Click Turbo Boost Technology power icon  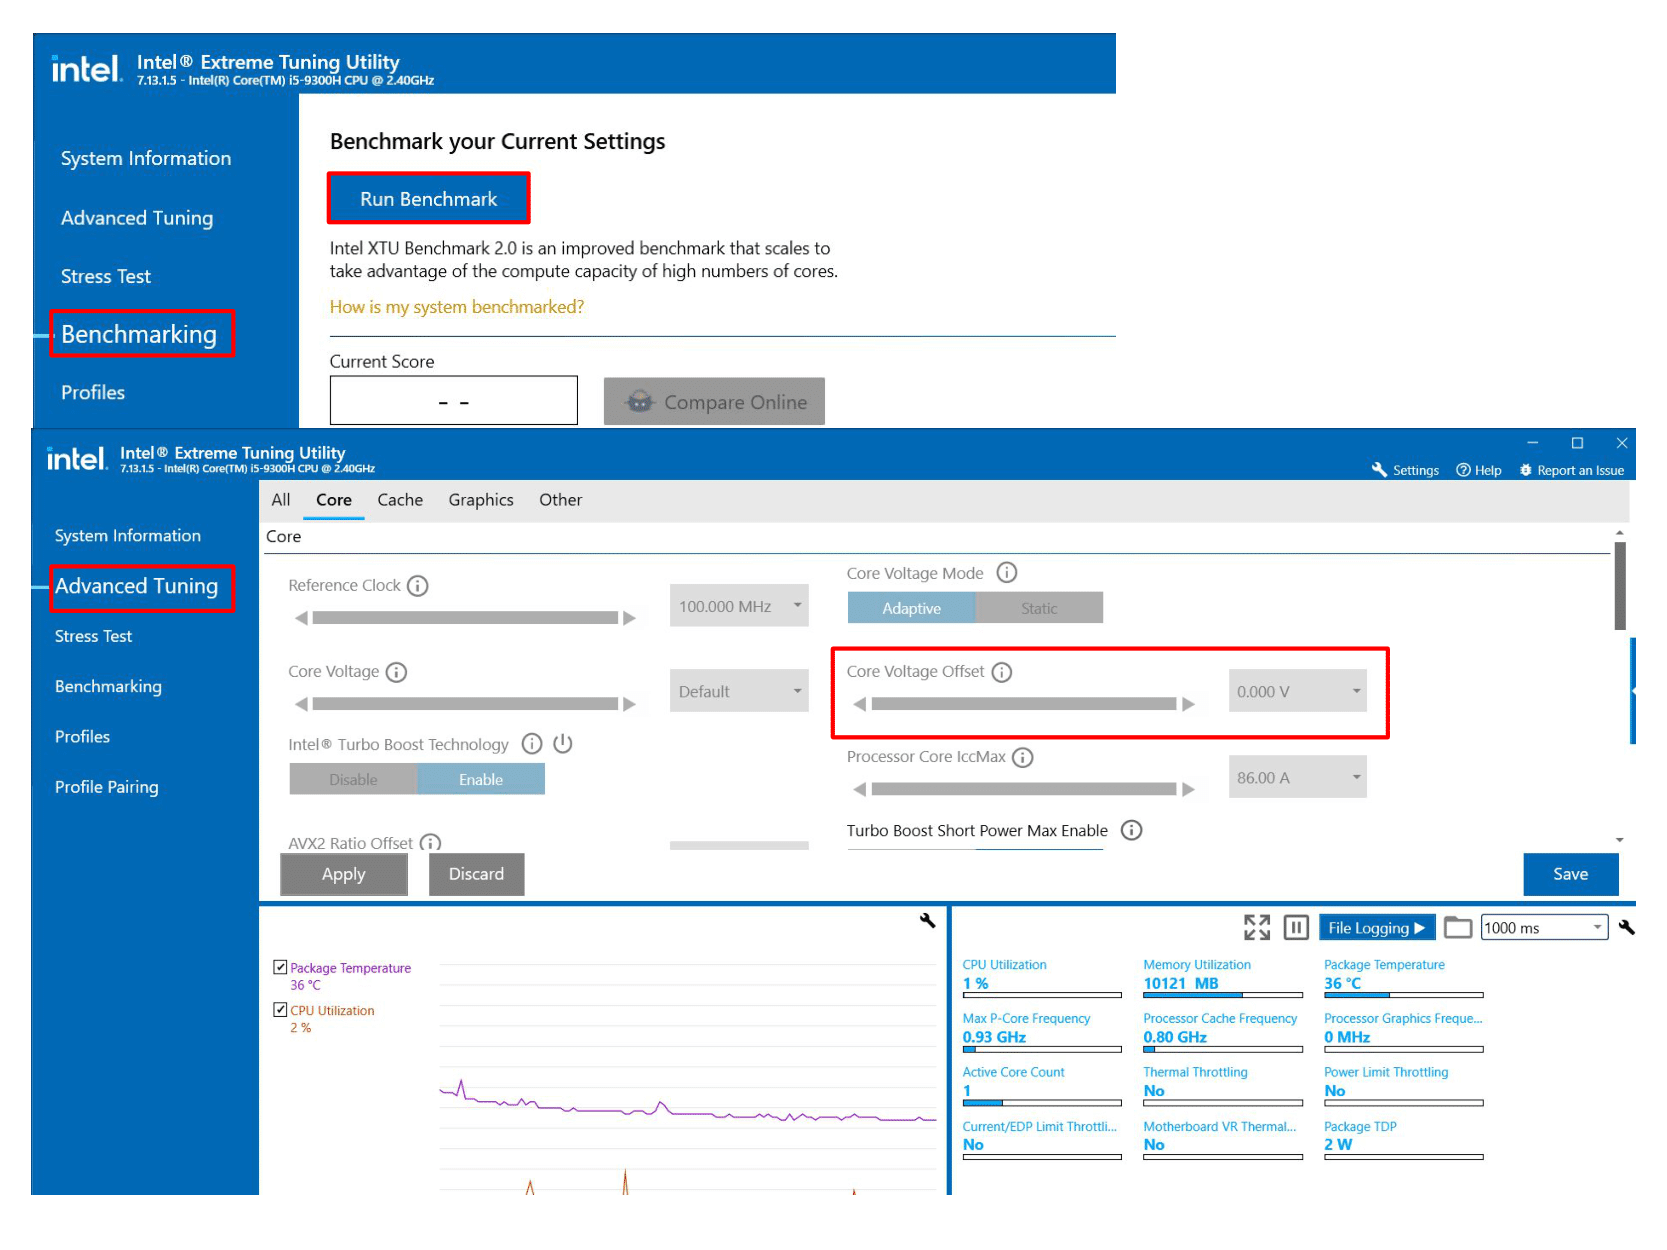pyautogui.click(x=563, y=744)
